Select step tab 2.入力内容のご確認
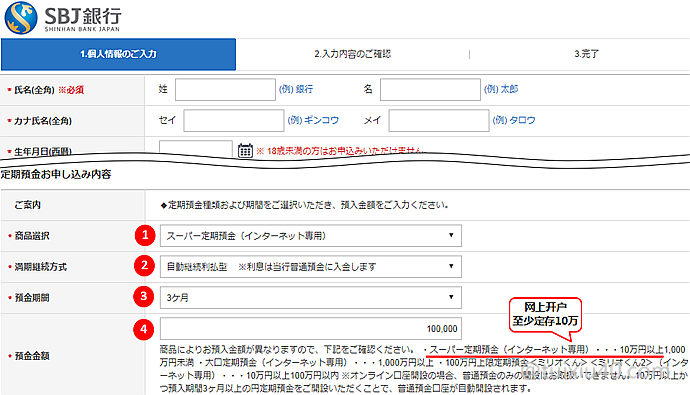 pyautogui.click(x=352, y=54)
